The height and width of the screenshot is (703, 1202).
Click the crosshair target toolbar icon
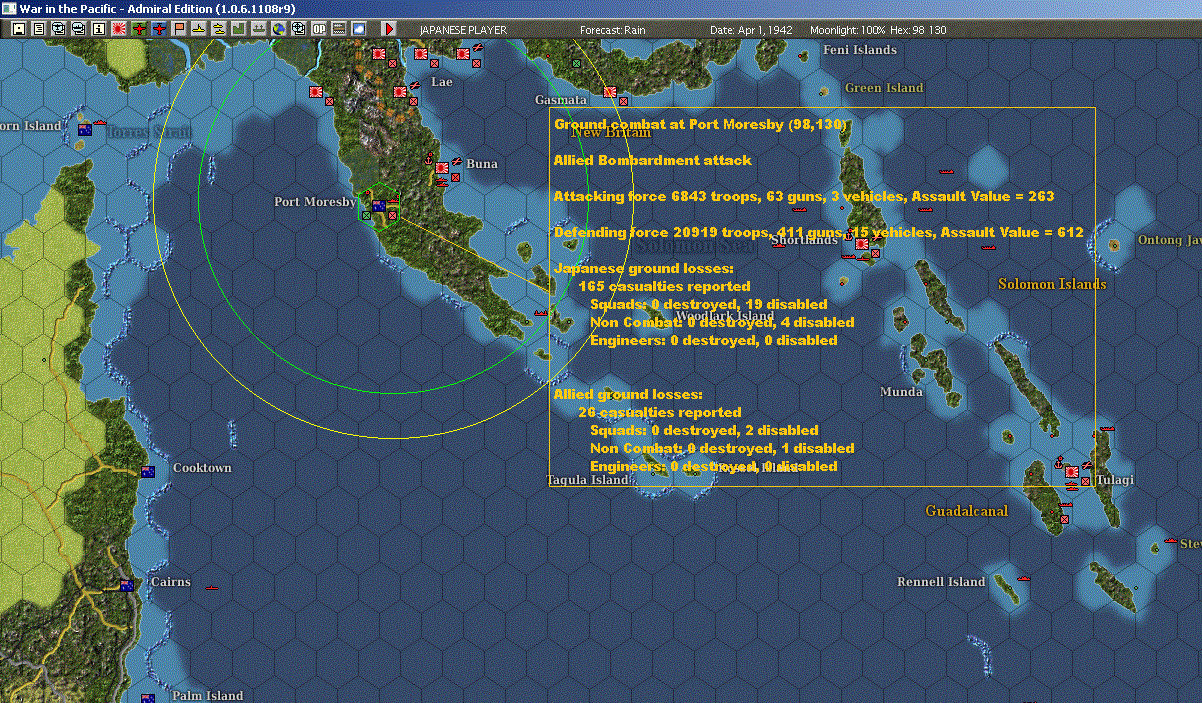pyautogui.click(x=299, y=29)
